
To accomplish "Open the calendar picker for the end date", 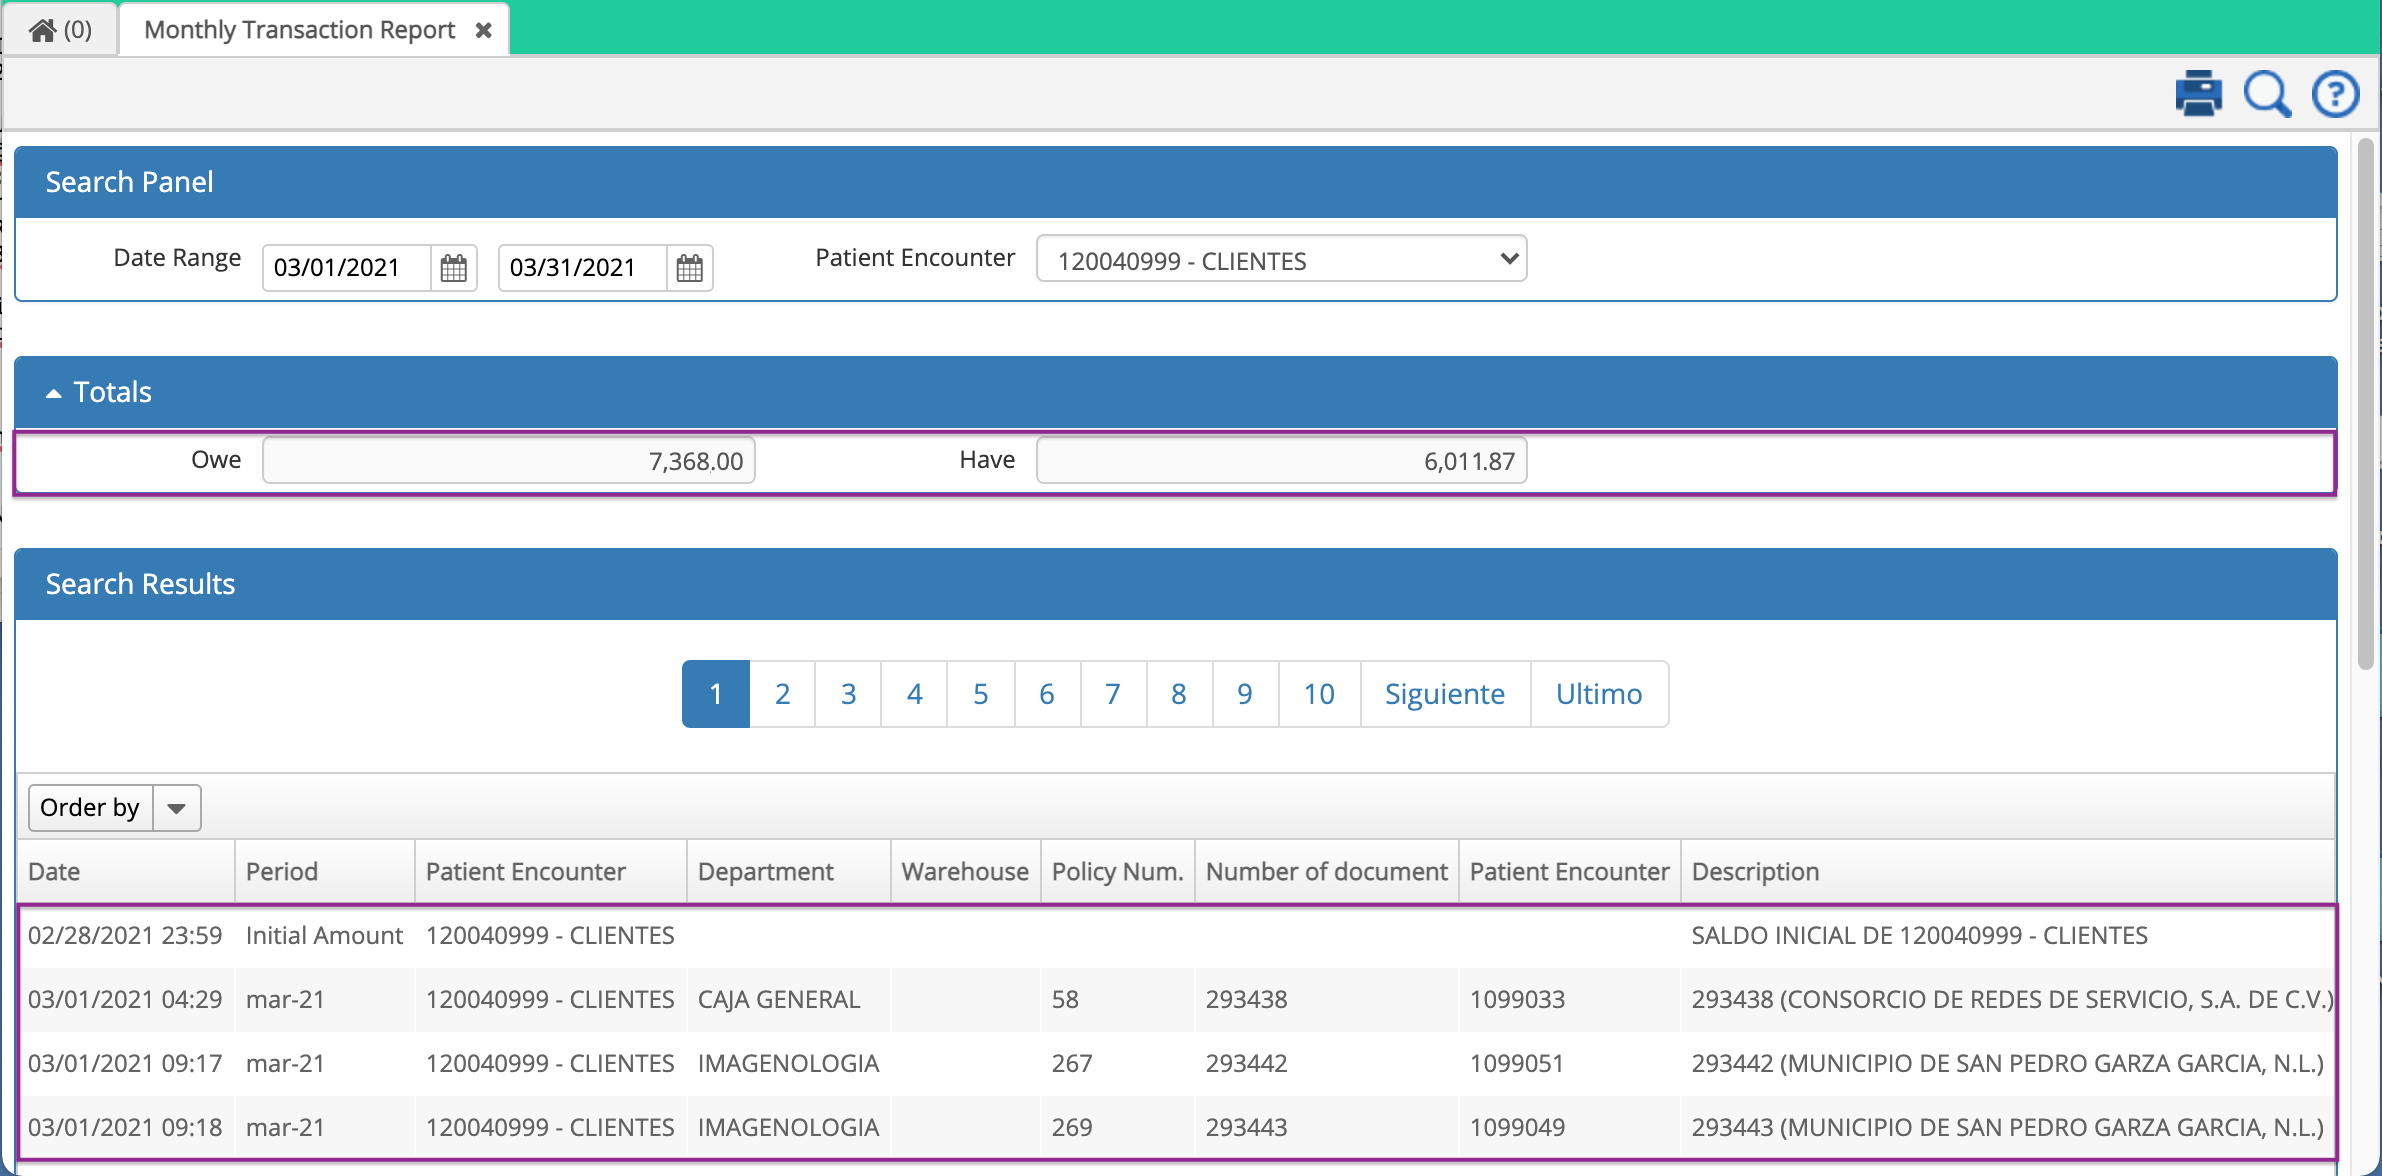I will coord(688,267).
